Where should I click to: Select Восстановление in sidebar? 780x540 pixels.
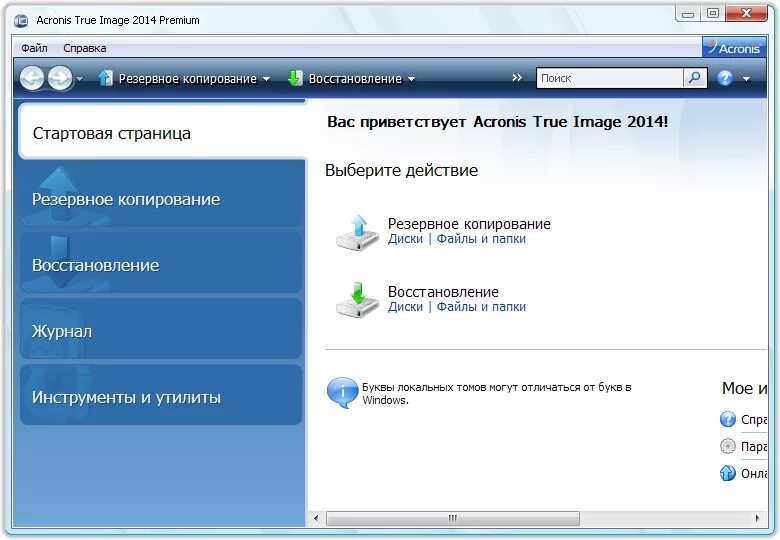click(161, 265)
